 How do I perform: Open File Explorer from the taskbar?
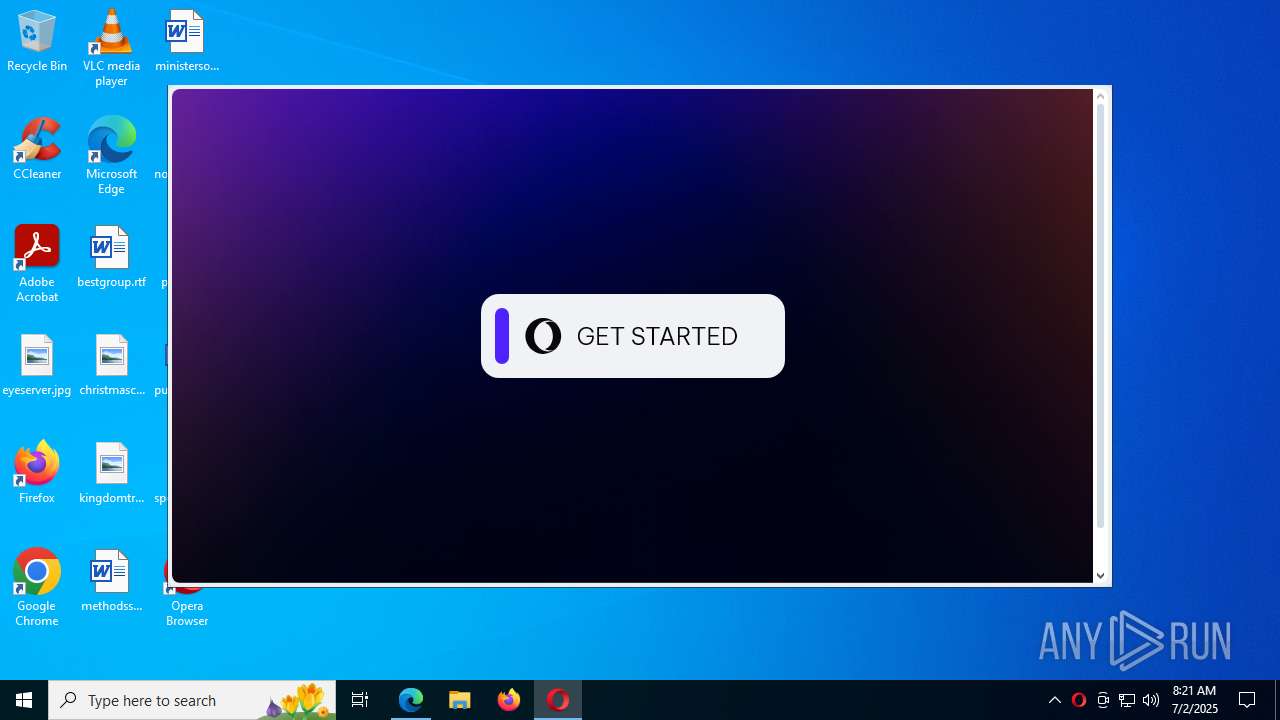coord(460,700)
